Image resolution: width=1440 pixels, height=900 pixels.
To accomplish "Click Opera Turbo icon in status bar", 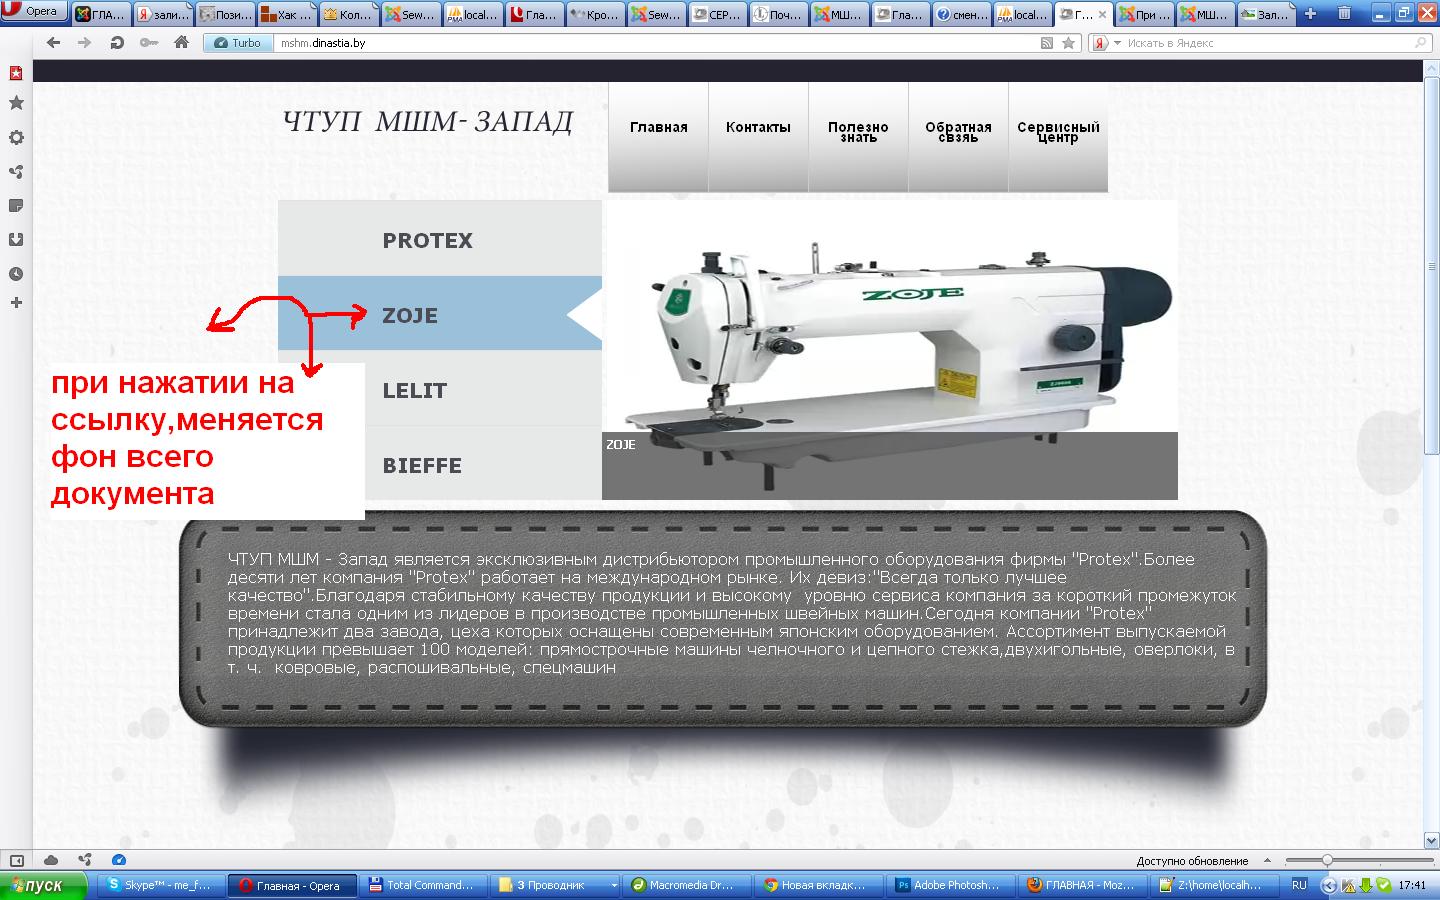I will [119, 860].
